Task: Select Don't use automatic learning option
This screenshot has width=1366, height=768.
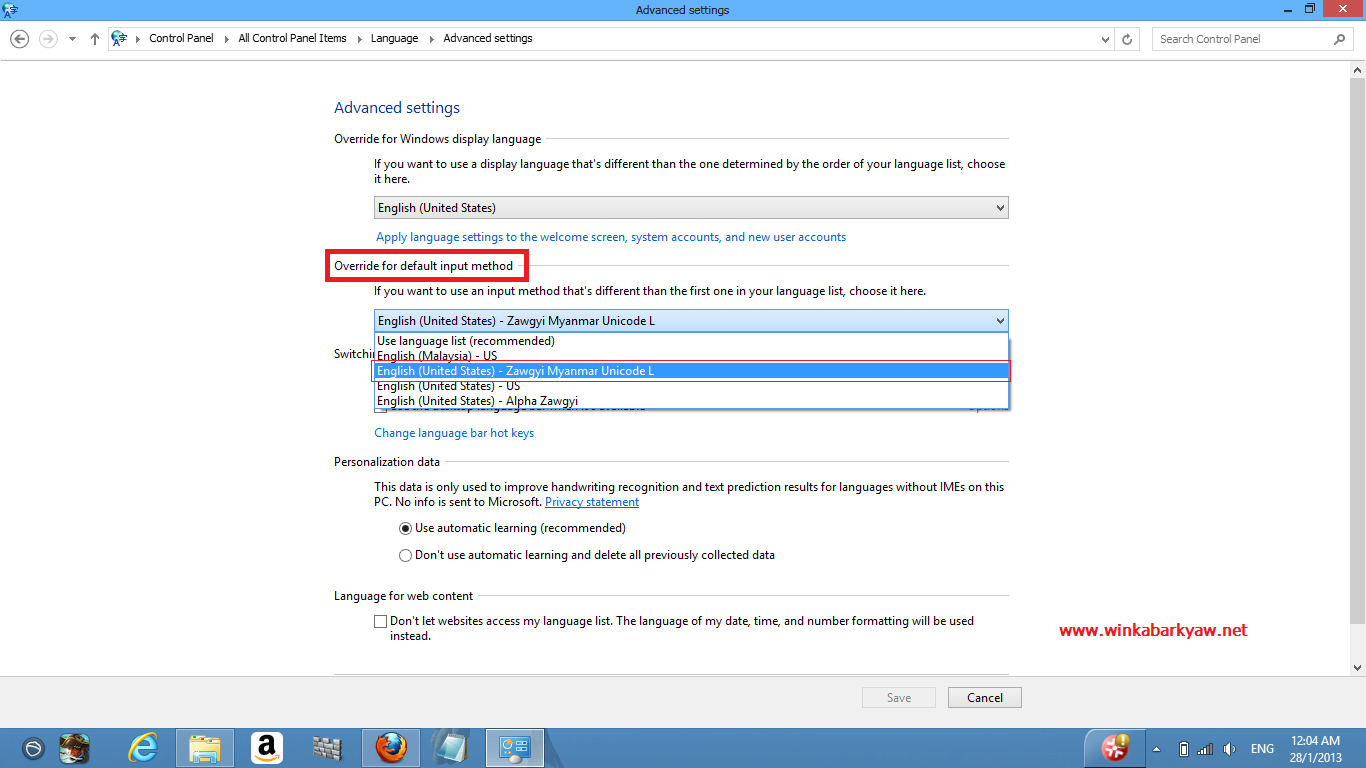Action: click(x=587, y=555)
